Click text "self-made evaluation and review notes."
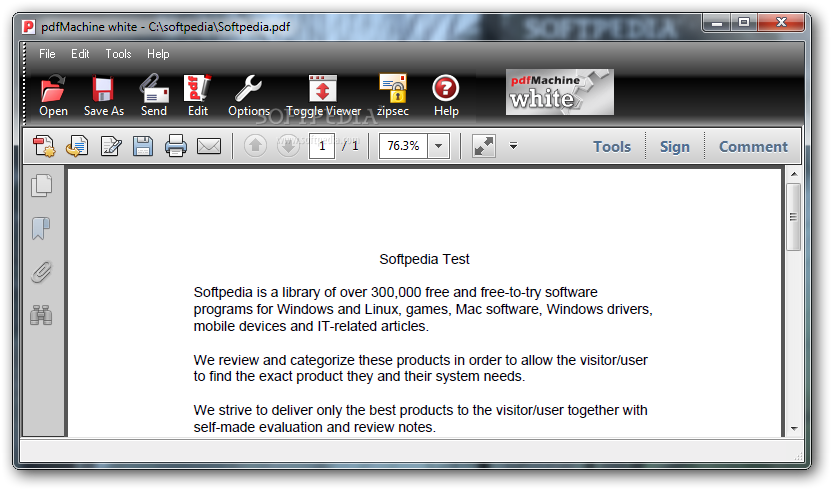This screenshot has width=832, height=490. pos(315,427)
